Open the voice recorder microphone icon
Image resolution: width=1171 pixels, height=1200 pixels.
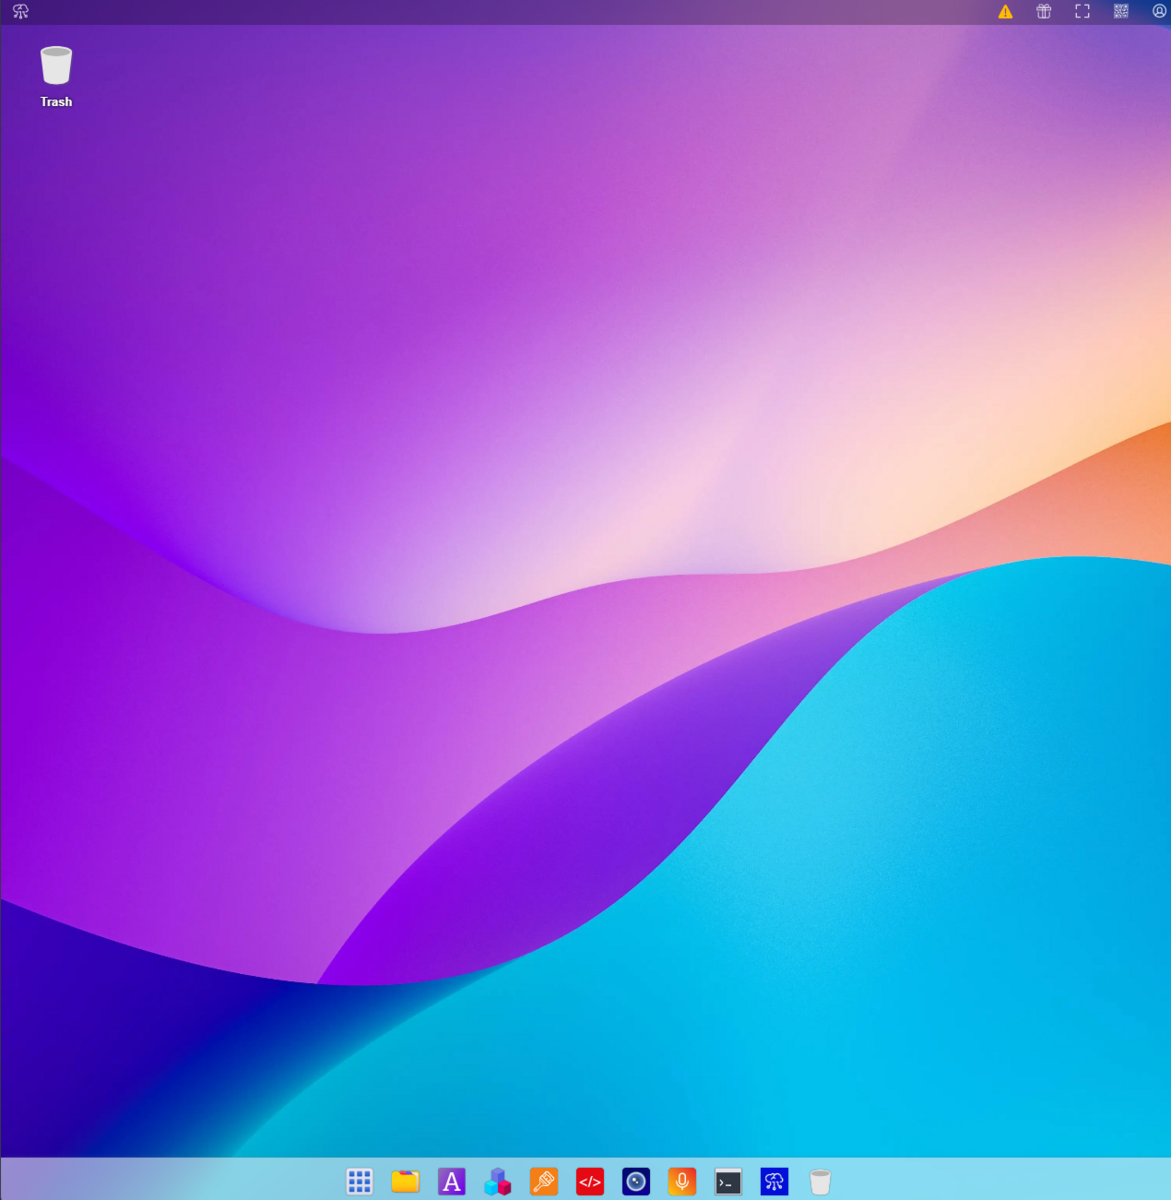pyautogui.click(x=682, y=1181)
